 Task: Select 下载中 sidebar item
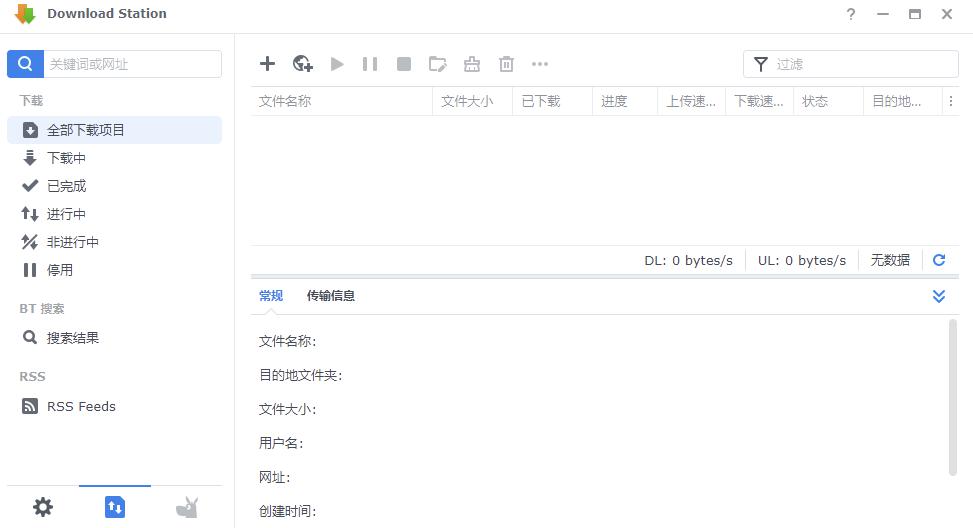pyautogui.click(x=114, y=158)
